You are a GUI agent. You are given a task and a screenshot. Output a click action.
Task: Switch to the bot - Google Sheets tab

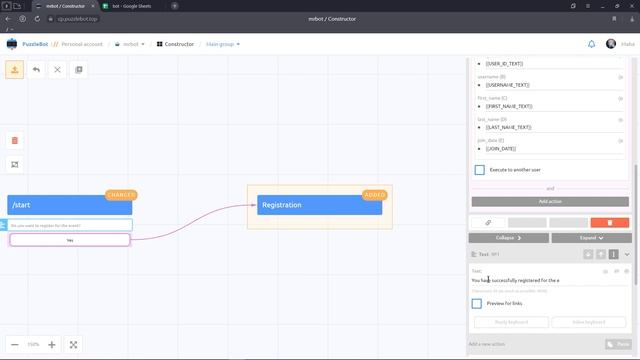[x=131, y=6]
